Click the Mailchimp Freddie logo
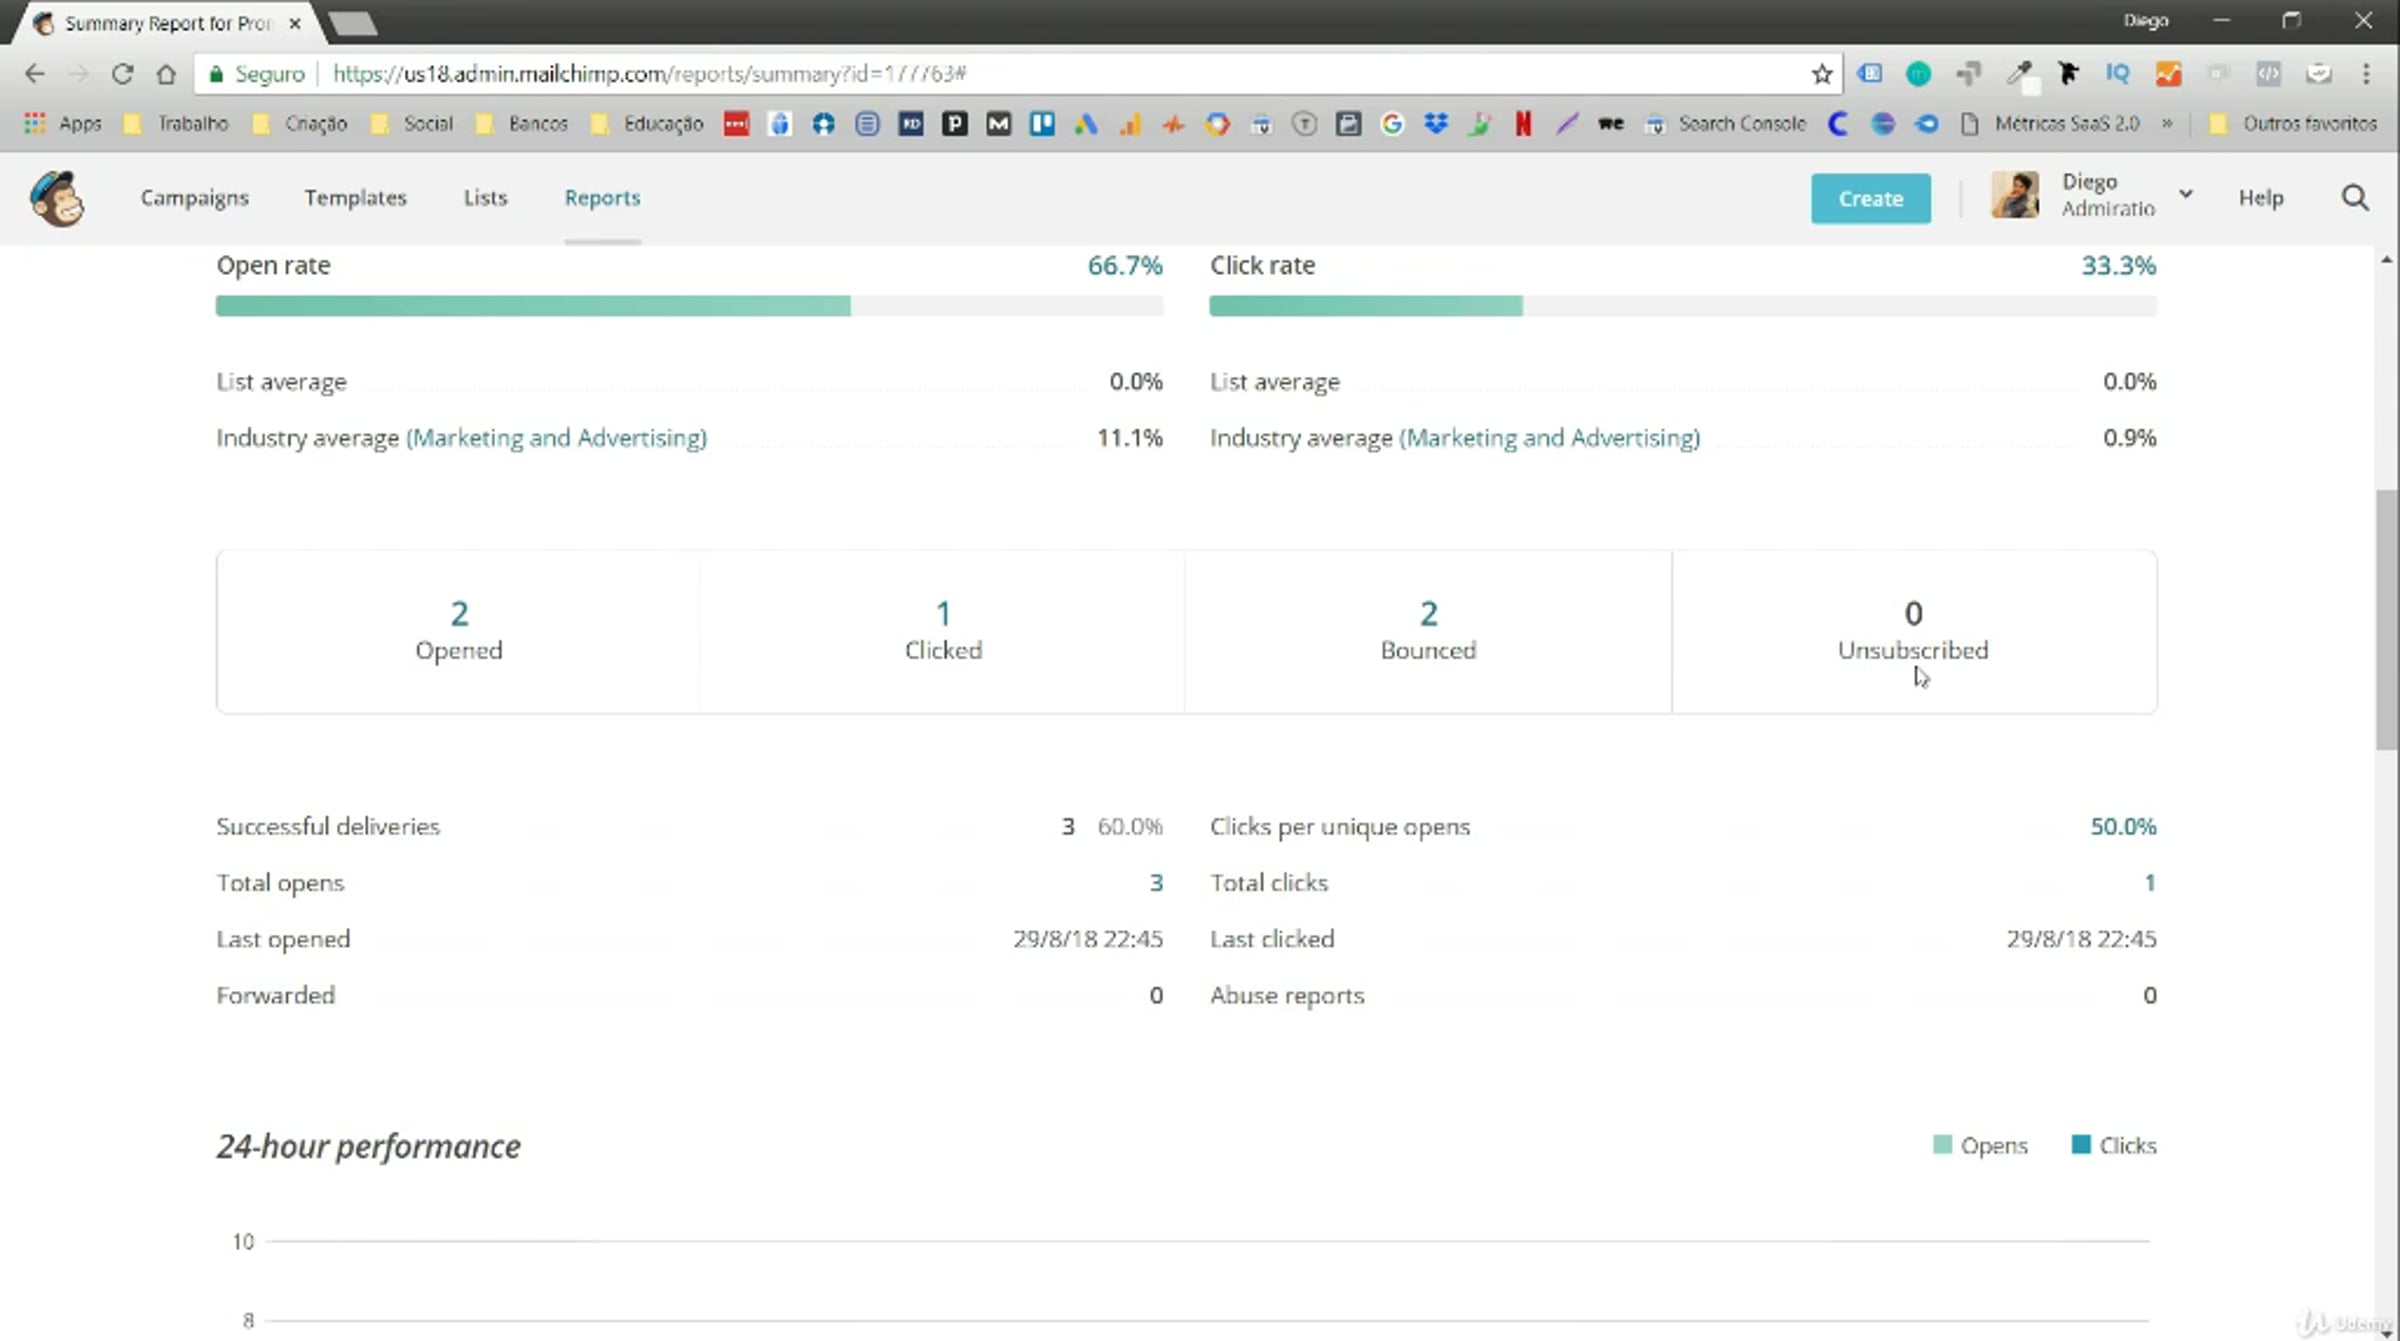The width and height of the screenshot is (2400, 1341). tap(57, 198)
